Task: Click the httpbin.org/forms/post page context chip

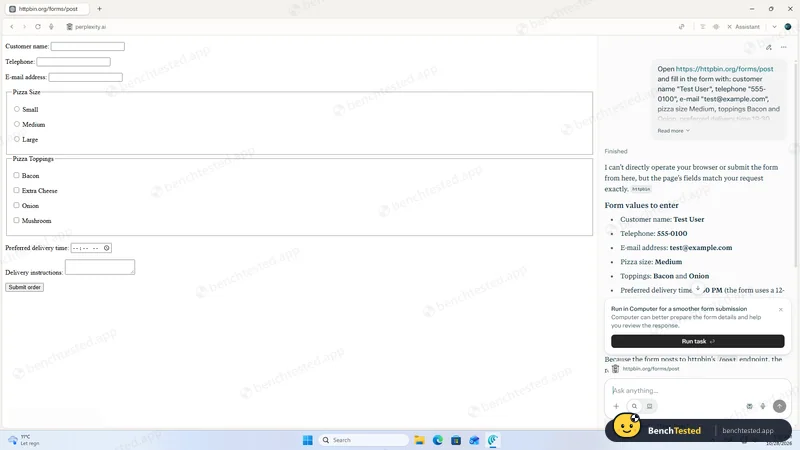Action: [646, 368]
